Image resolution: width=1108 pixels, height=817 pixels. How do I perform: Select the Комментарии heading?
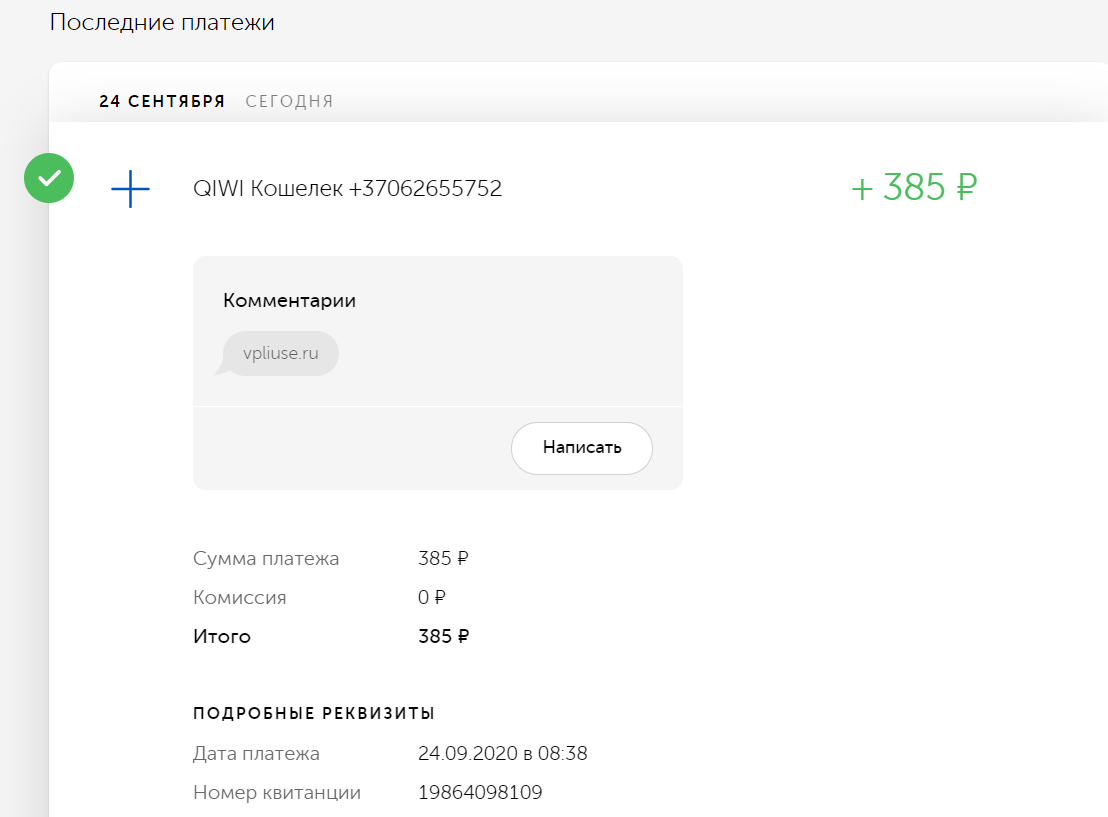tap(290, 300)
